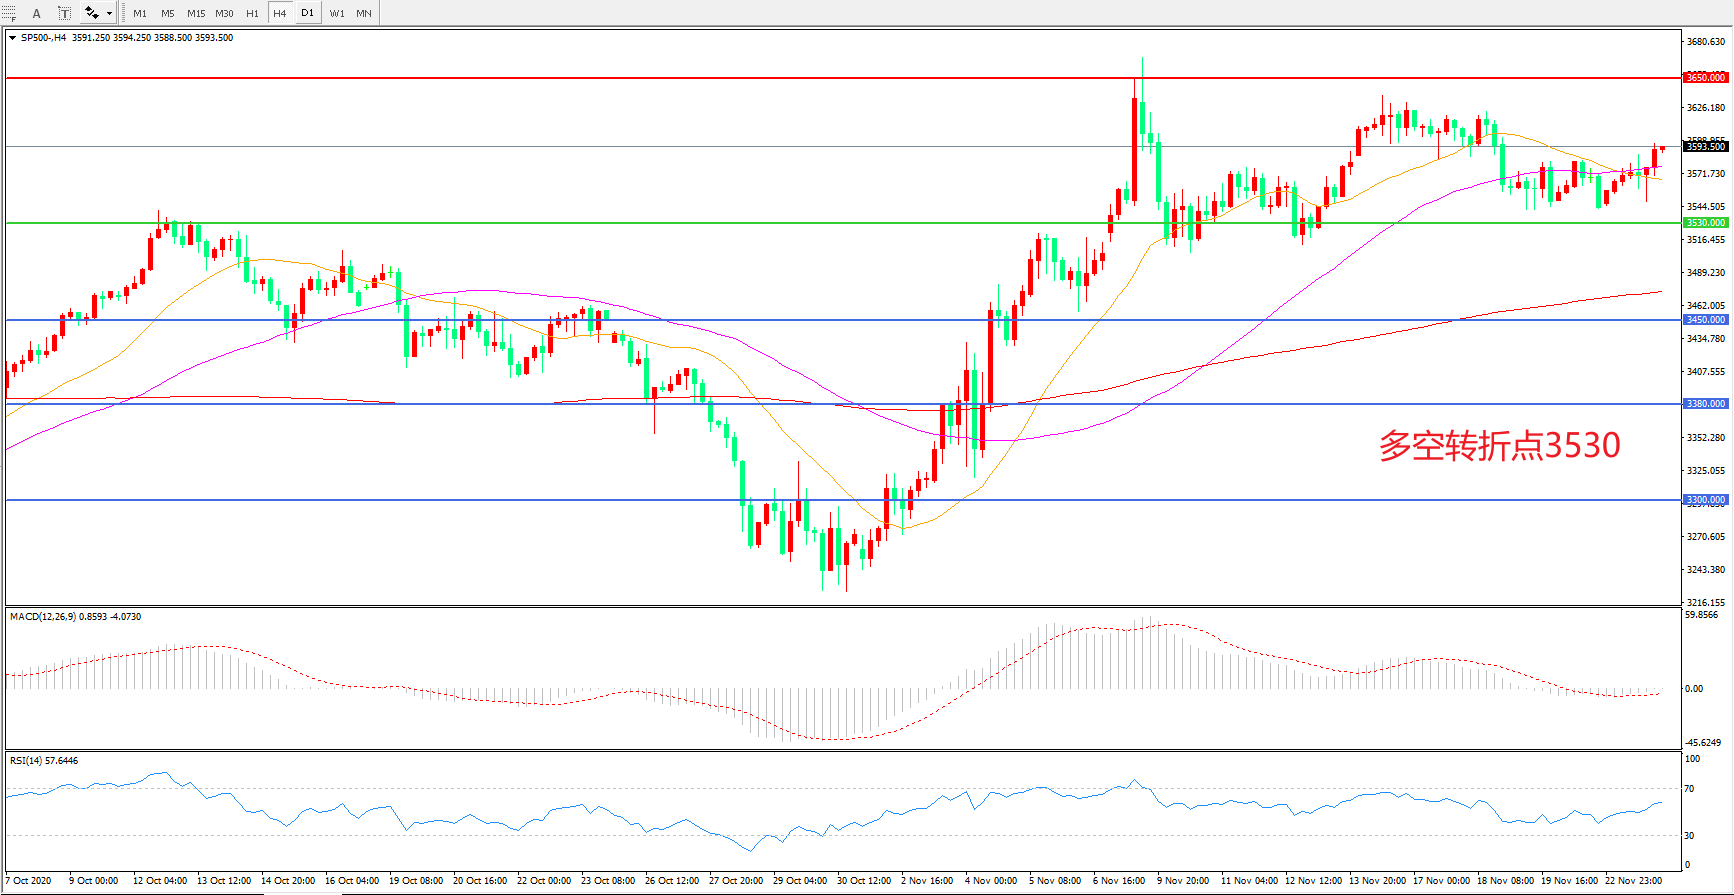
Task: Select the Text tool (letter A)
Action: (37, 13)
